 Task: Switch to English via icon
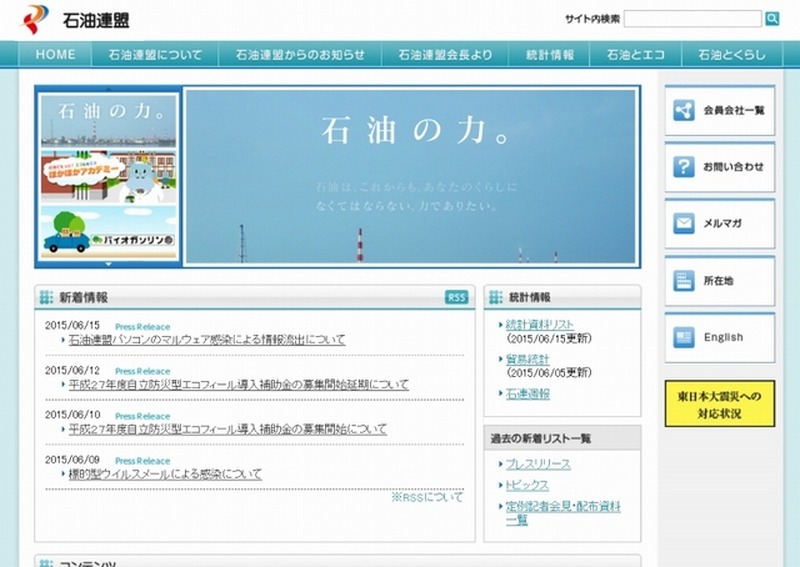(684, 337)
